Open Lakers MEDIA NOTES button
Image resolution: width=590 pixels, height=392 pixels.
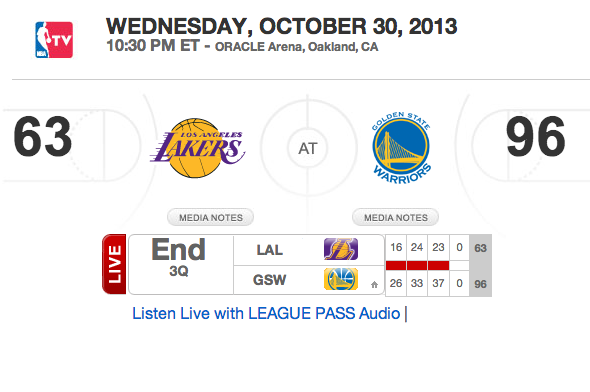210,217
